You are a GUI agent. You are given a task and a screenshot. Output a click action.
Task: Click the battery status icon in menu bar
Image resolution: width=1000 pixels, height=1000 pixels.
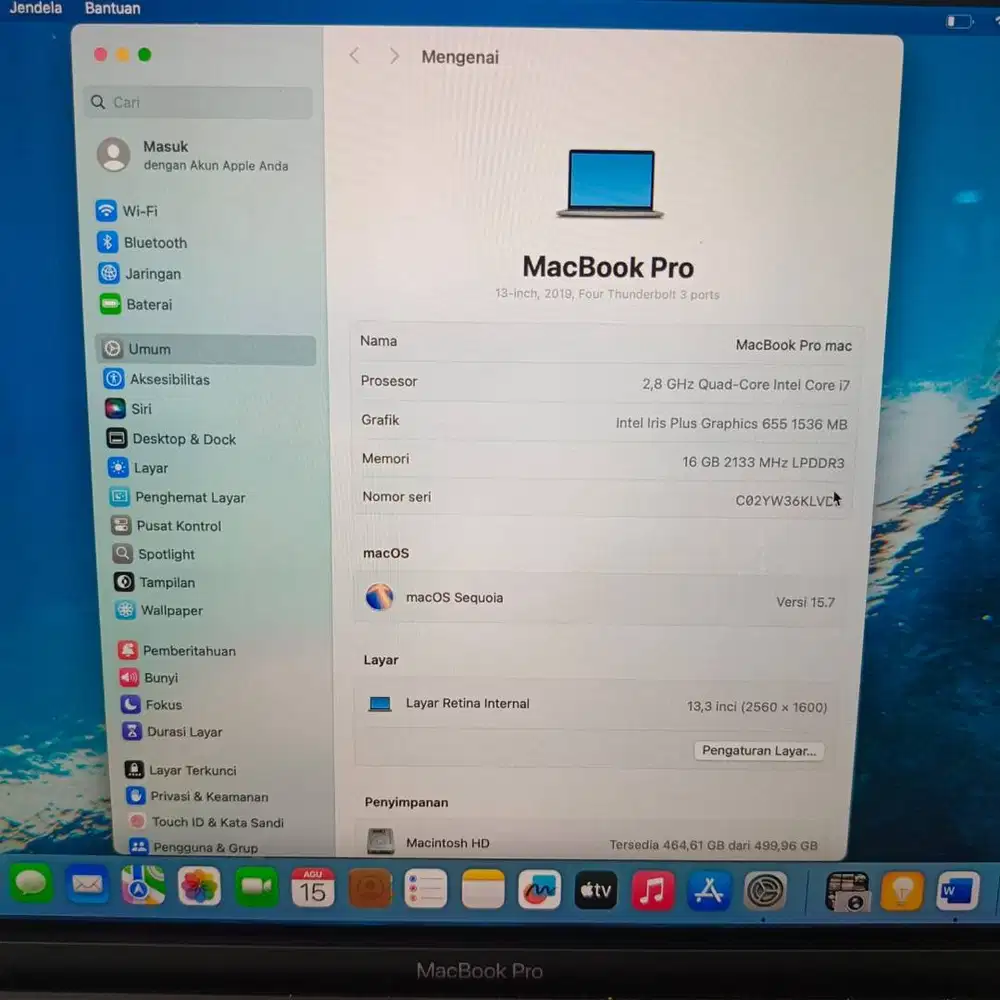pos(959,22)
